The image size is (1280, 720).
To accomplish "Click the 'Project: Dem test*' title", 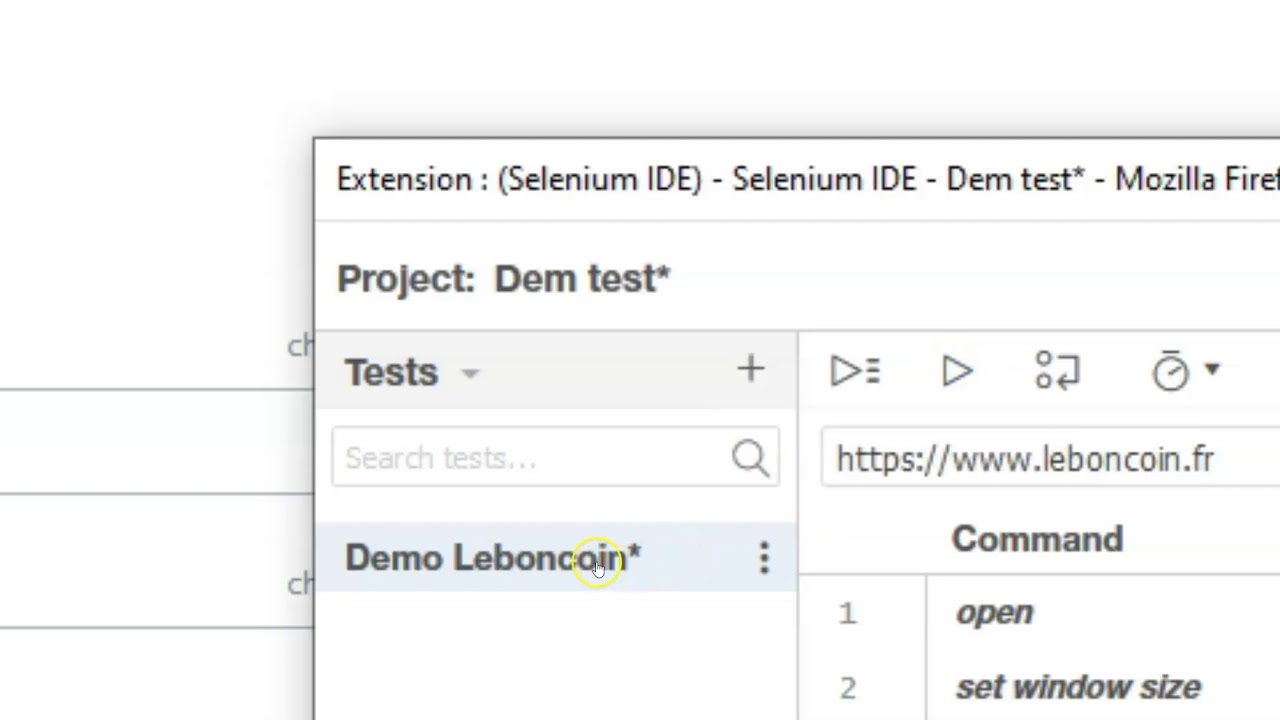I will 504,278.
